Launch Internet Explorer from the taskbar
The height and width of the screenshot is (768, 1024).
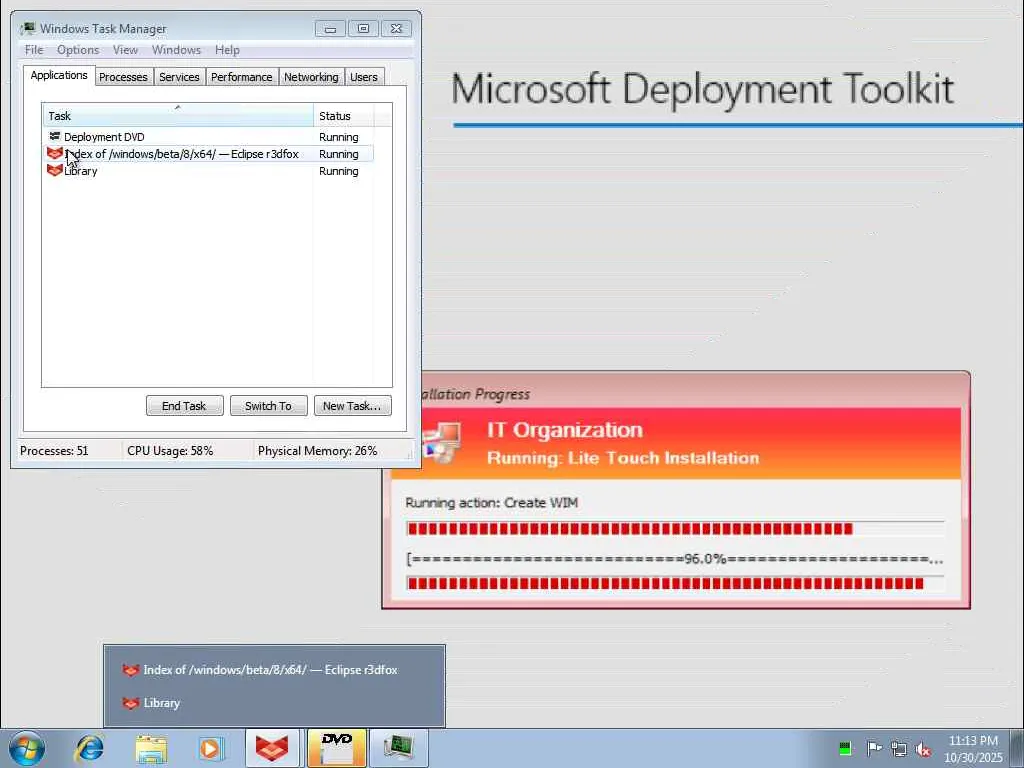[89, 748]
